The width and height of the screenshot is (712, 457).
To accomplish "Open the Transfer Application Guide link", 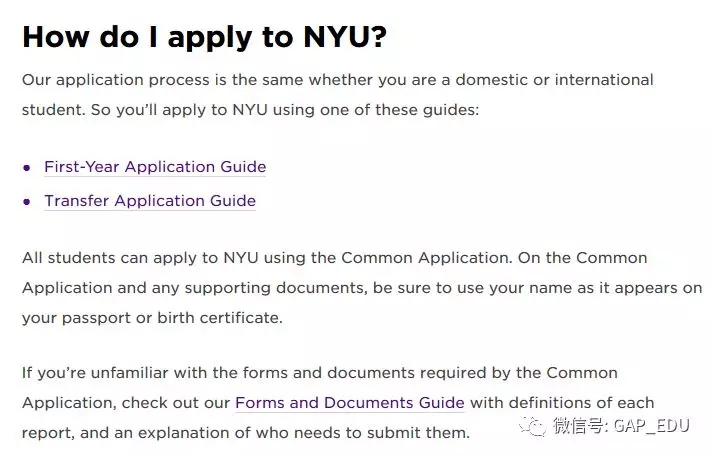I will [x=150, y=201].
